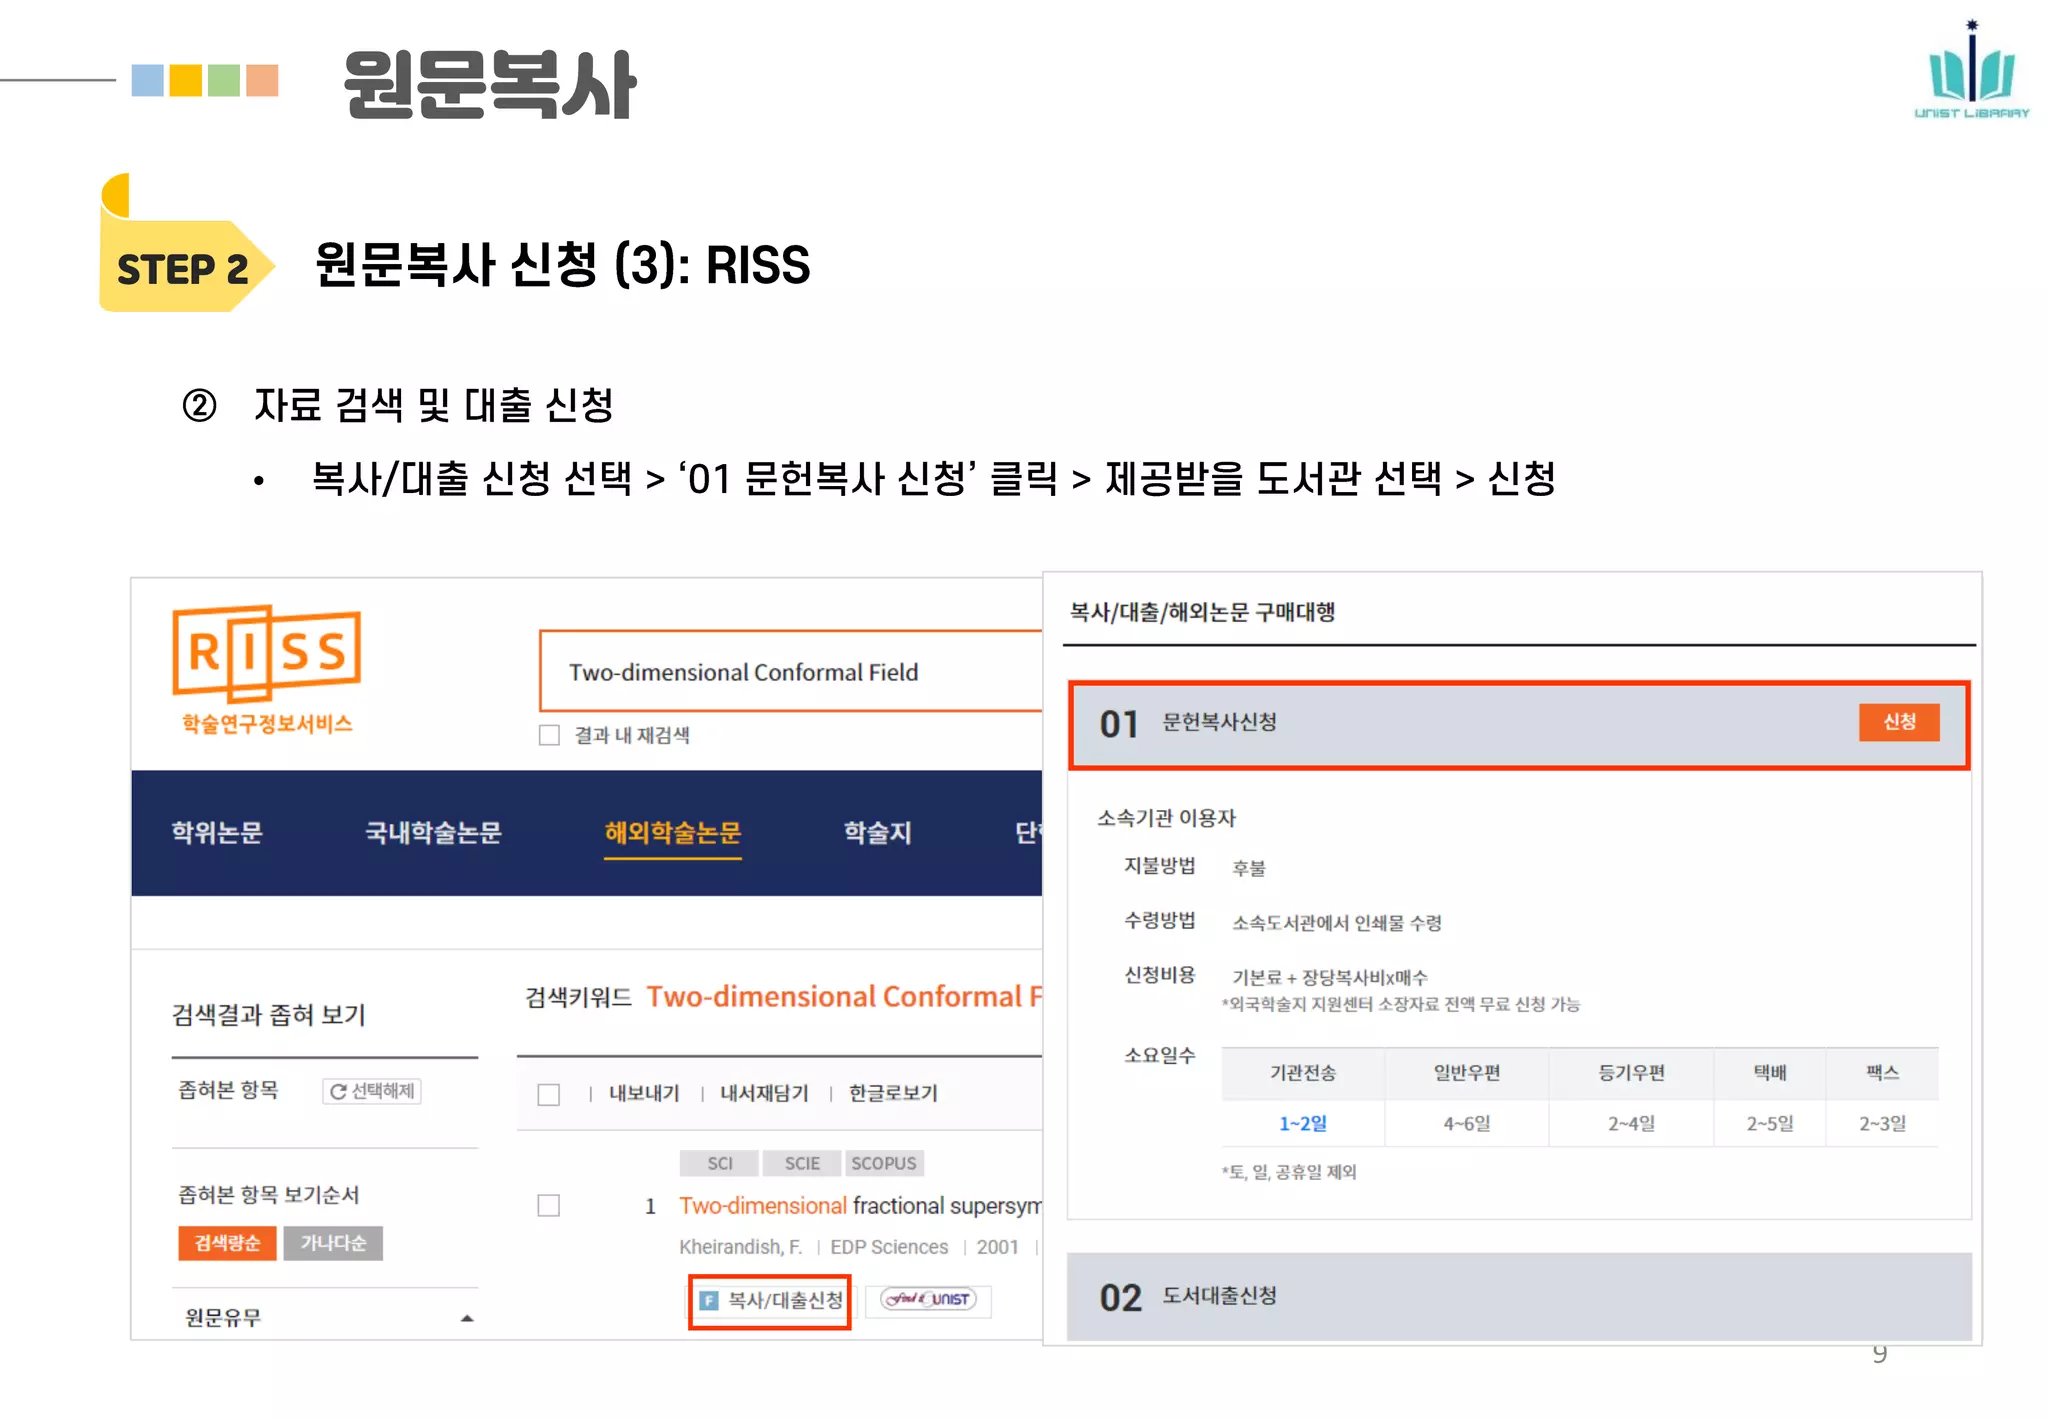Click the 선택해제 refresh icon
The image size is (2048, 1418).
click(340, 1091)
